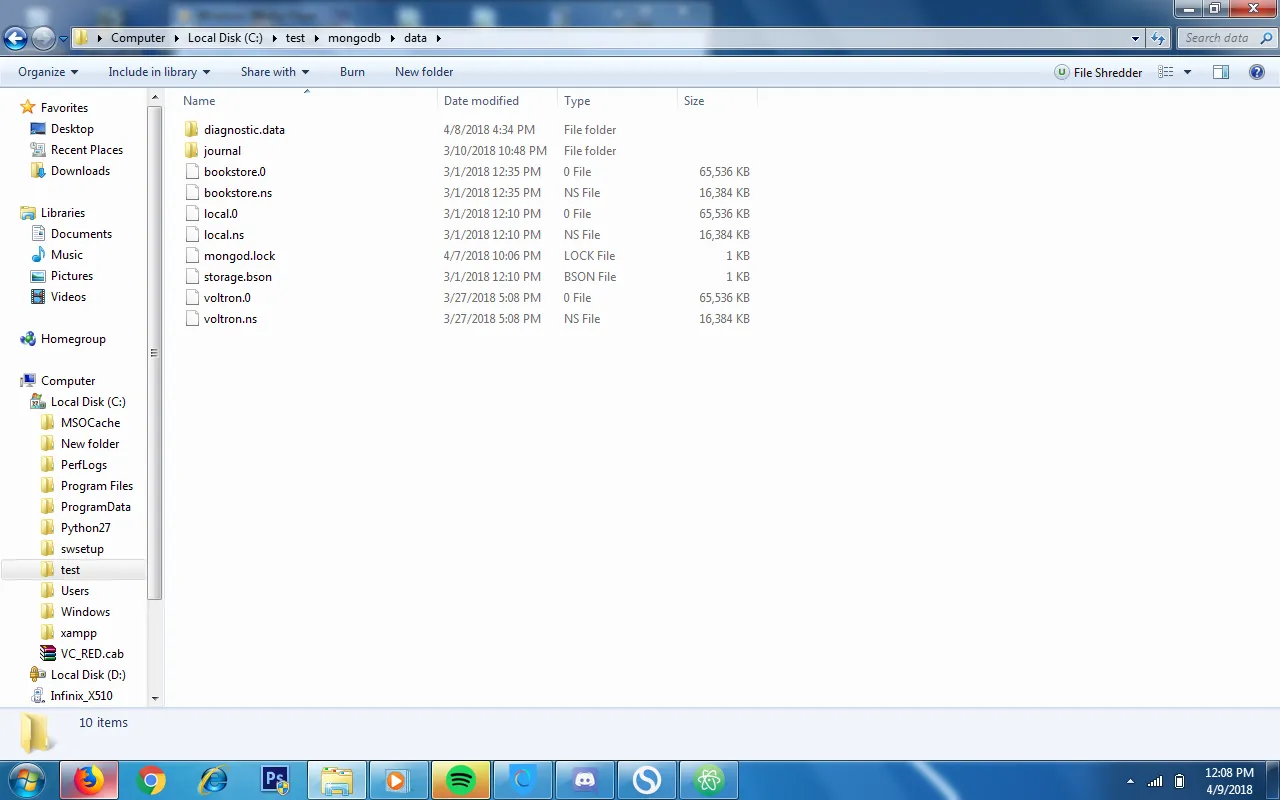This screenshot has height=800, width=1280.
Task: Create a New folder
Action: (x=424, y=72)
